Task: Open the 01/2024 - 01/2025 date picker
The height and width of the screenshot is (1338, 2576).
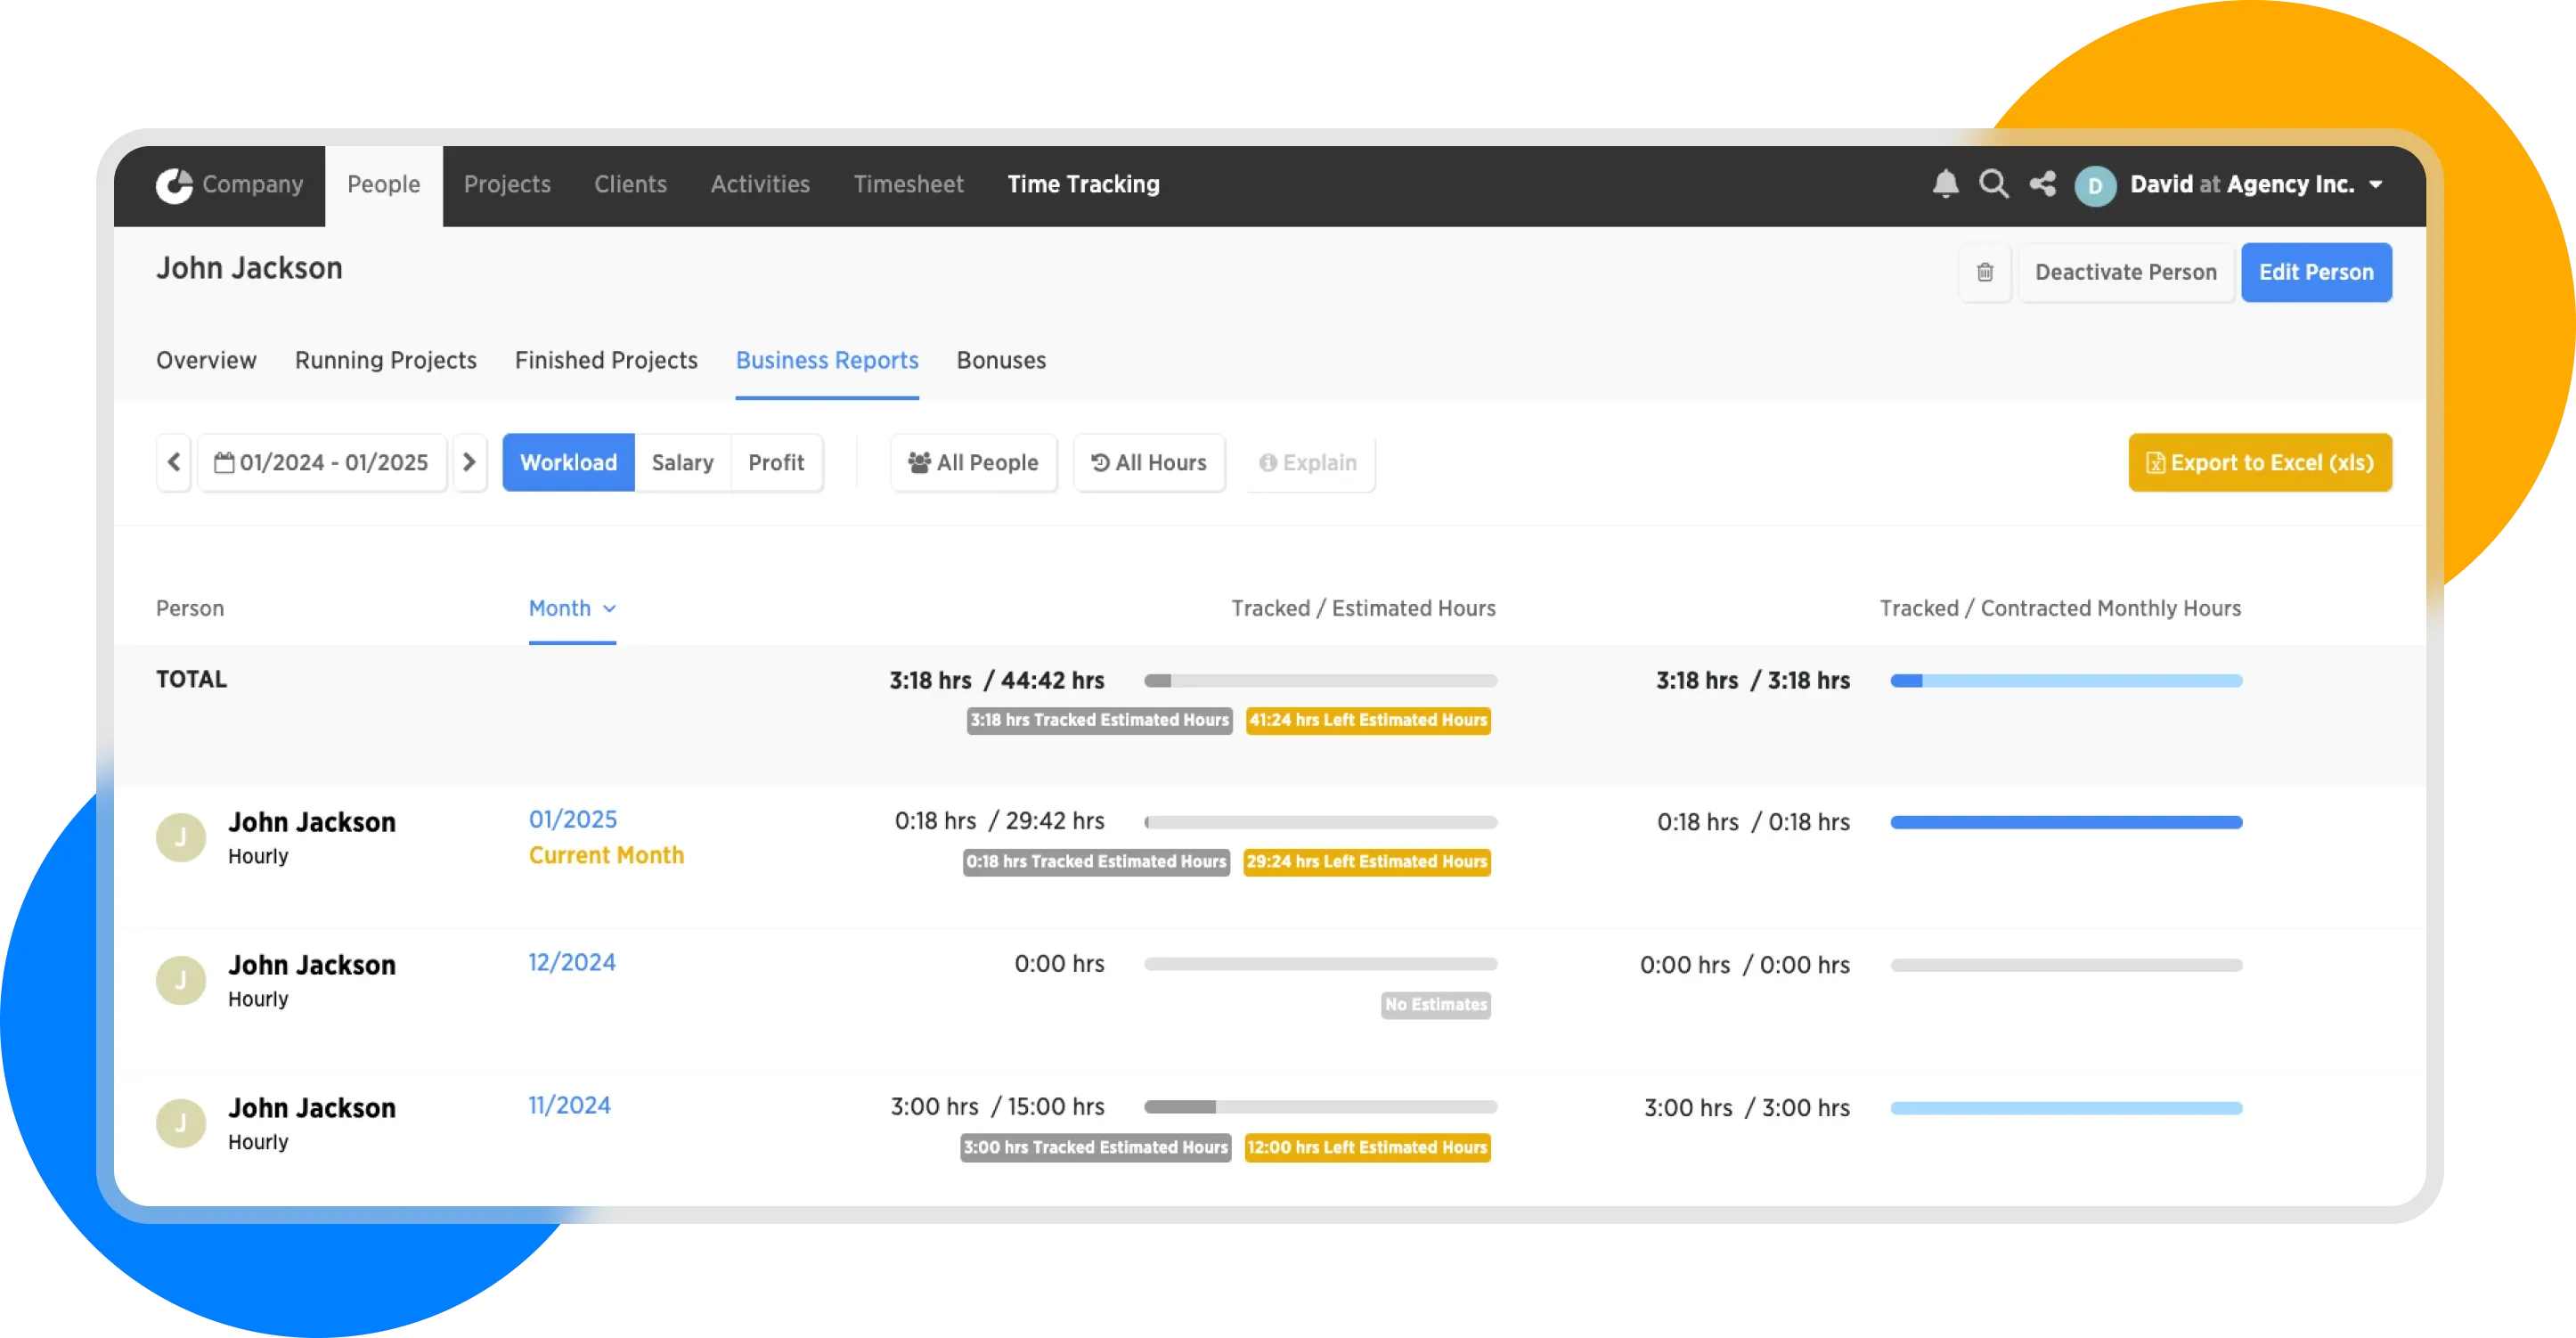Action: point(322,462)
